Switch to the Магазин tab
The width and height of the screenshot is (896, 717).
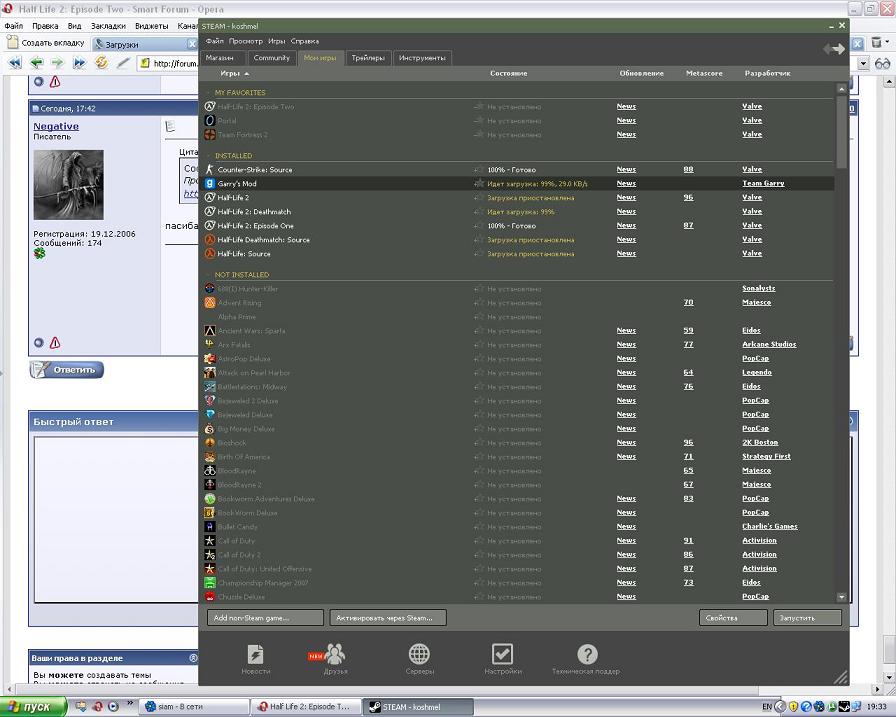pyautogui.click(x=222, y=58)
